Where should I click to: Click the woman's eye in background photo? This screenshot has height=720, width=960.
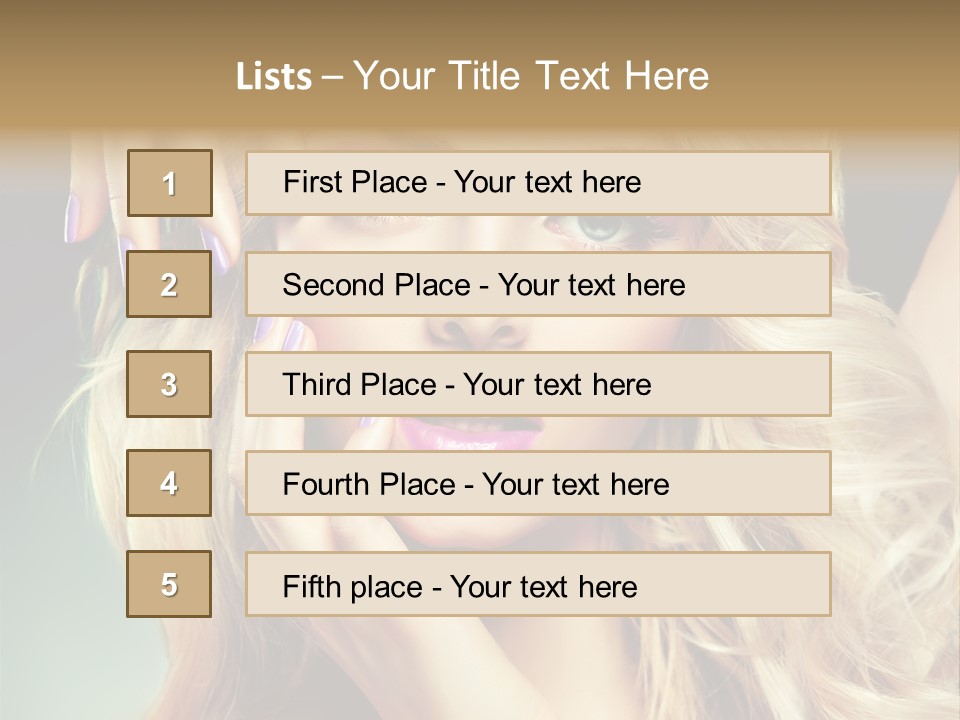click(597, 229)
